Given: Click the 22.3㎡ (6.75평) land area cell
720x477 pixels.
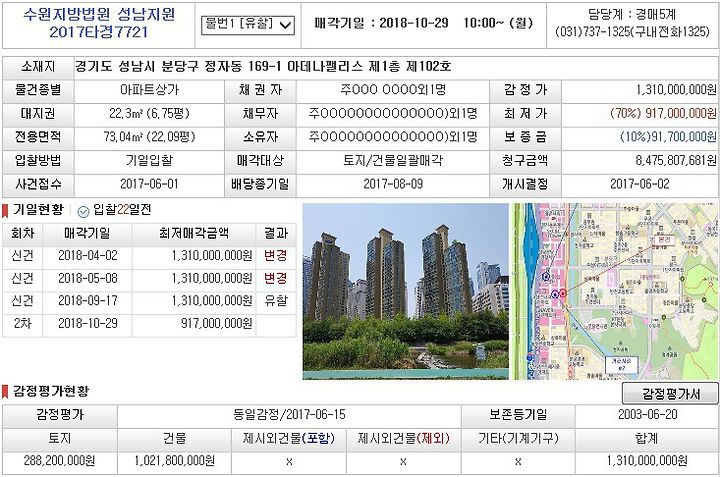Looking at the screenshot, I should point(149,113).
